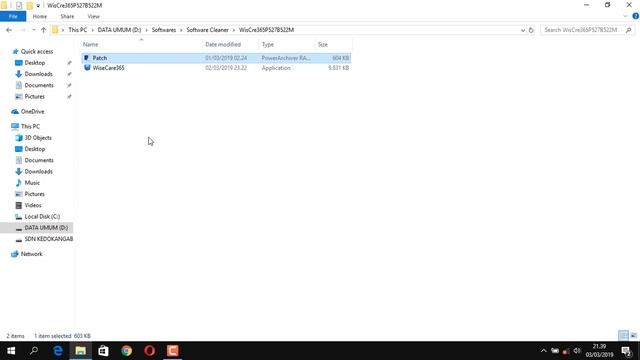Click Properties icon in title toolbar
640x360 pixels.
(19, 5)
